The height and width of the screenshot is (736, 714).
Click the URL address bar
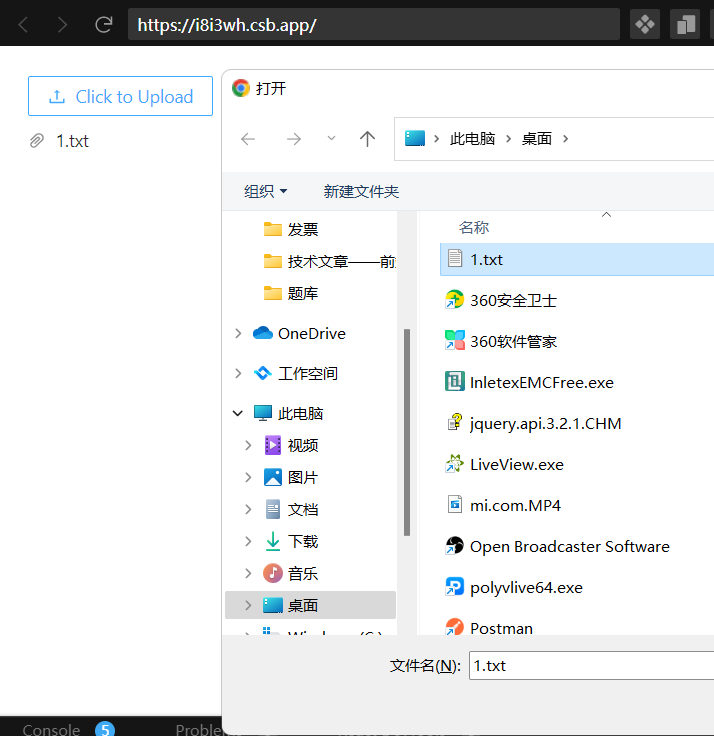pyautogui.click(x=374, y=24)
